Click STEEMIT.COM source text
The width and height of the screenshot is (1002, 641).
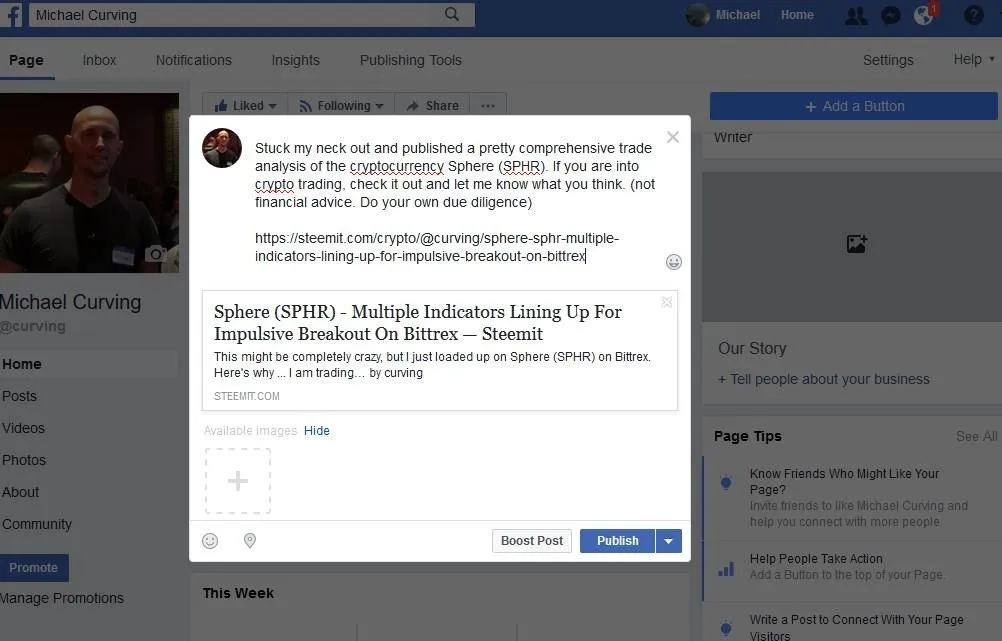247,396
